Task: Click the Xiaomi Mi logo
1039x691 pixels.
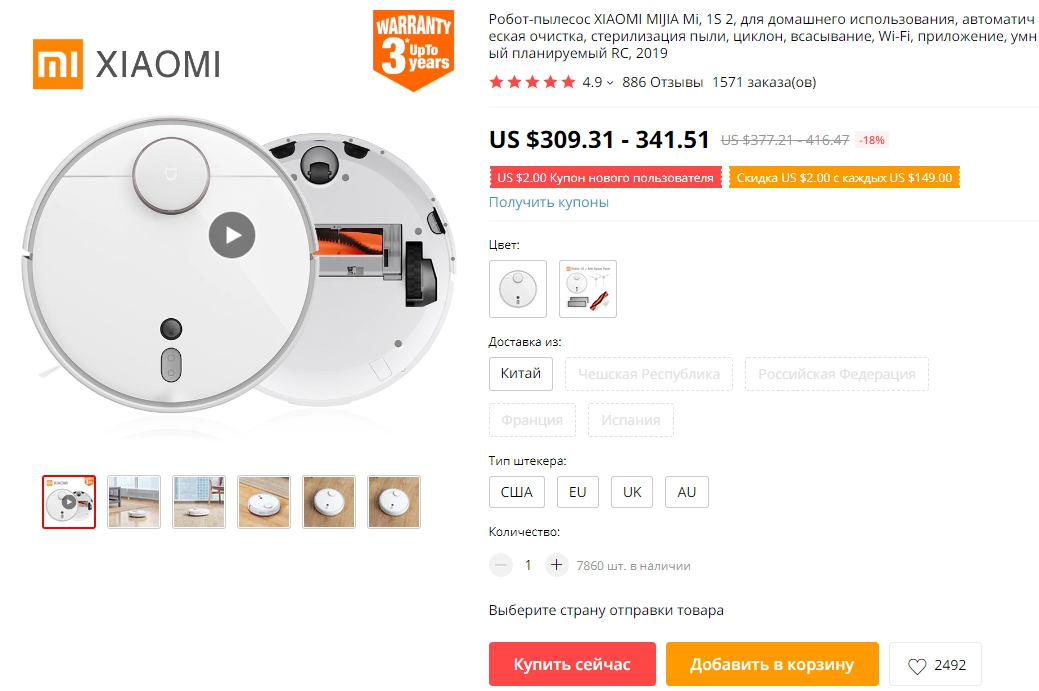Action: coord(58,64)
